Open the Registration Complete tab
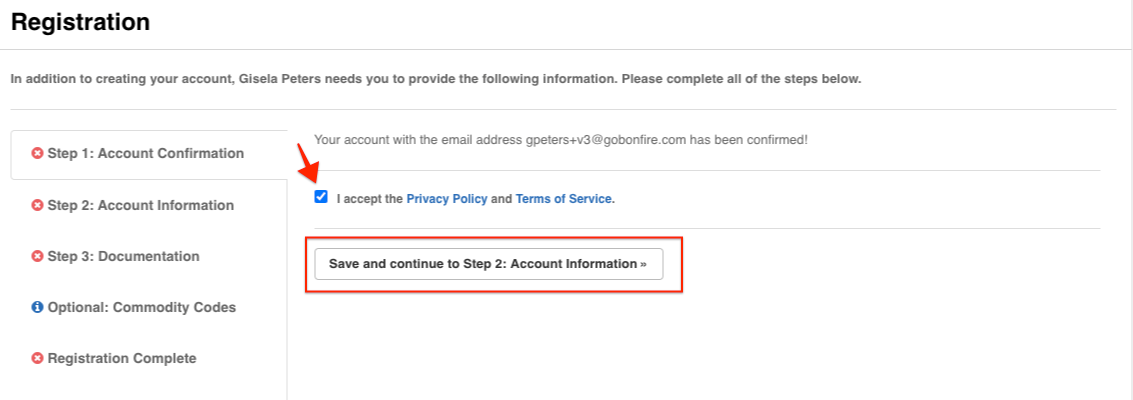1133x400 pixels. click(122, 359)
